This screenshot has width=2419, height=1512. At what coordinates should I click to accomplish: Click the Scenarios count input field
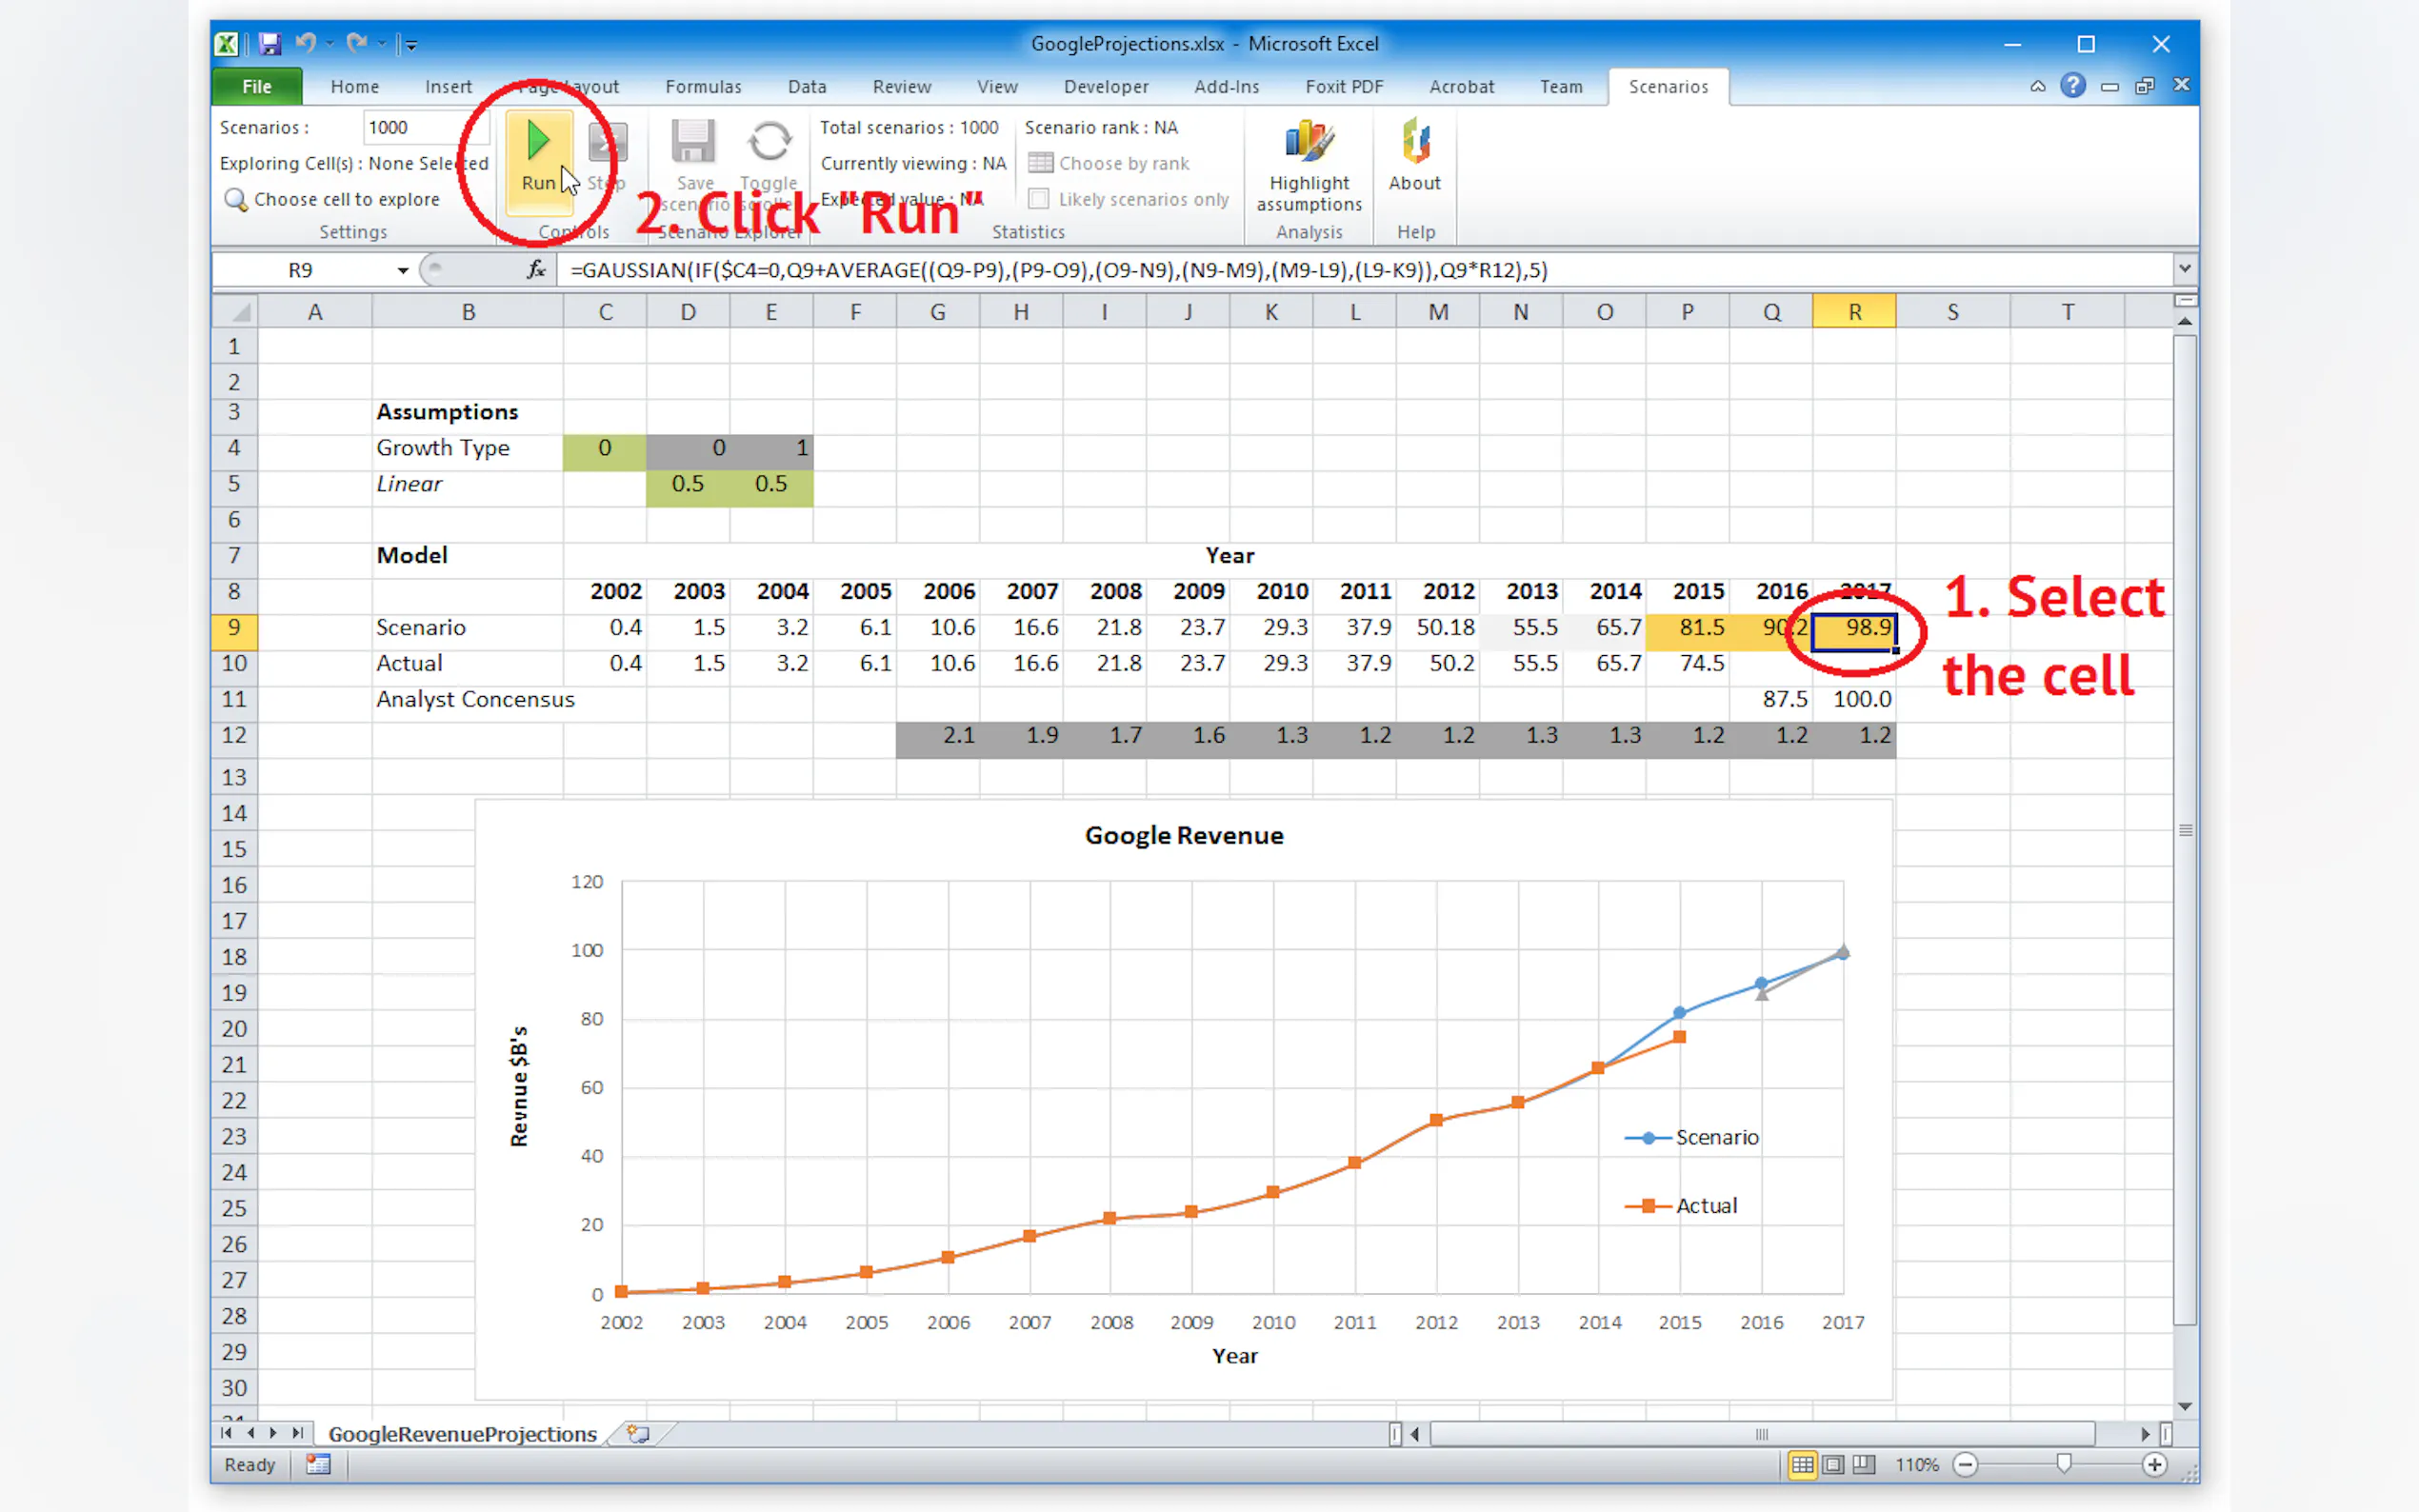[x=423, y=128]
